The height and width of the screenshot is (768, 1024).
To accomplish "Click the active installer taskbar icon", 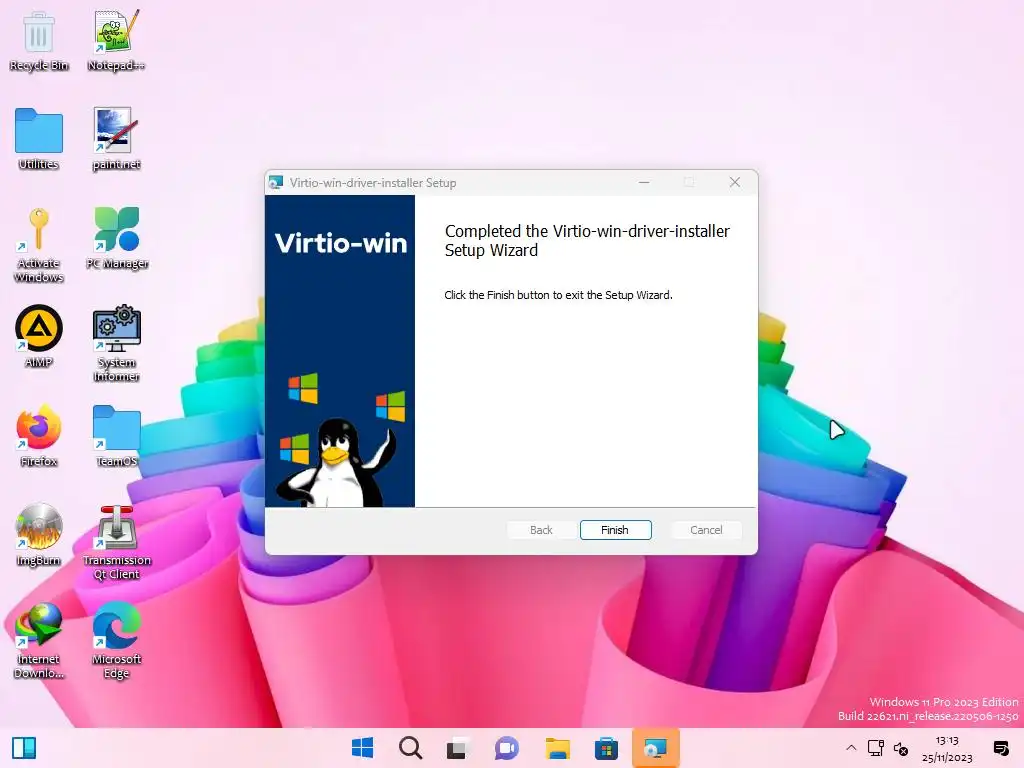I will (x=656, y=748).
